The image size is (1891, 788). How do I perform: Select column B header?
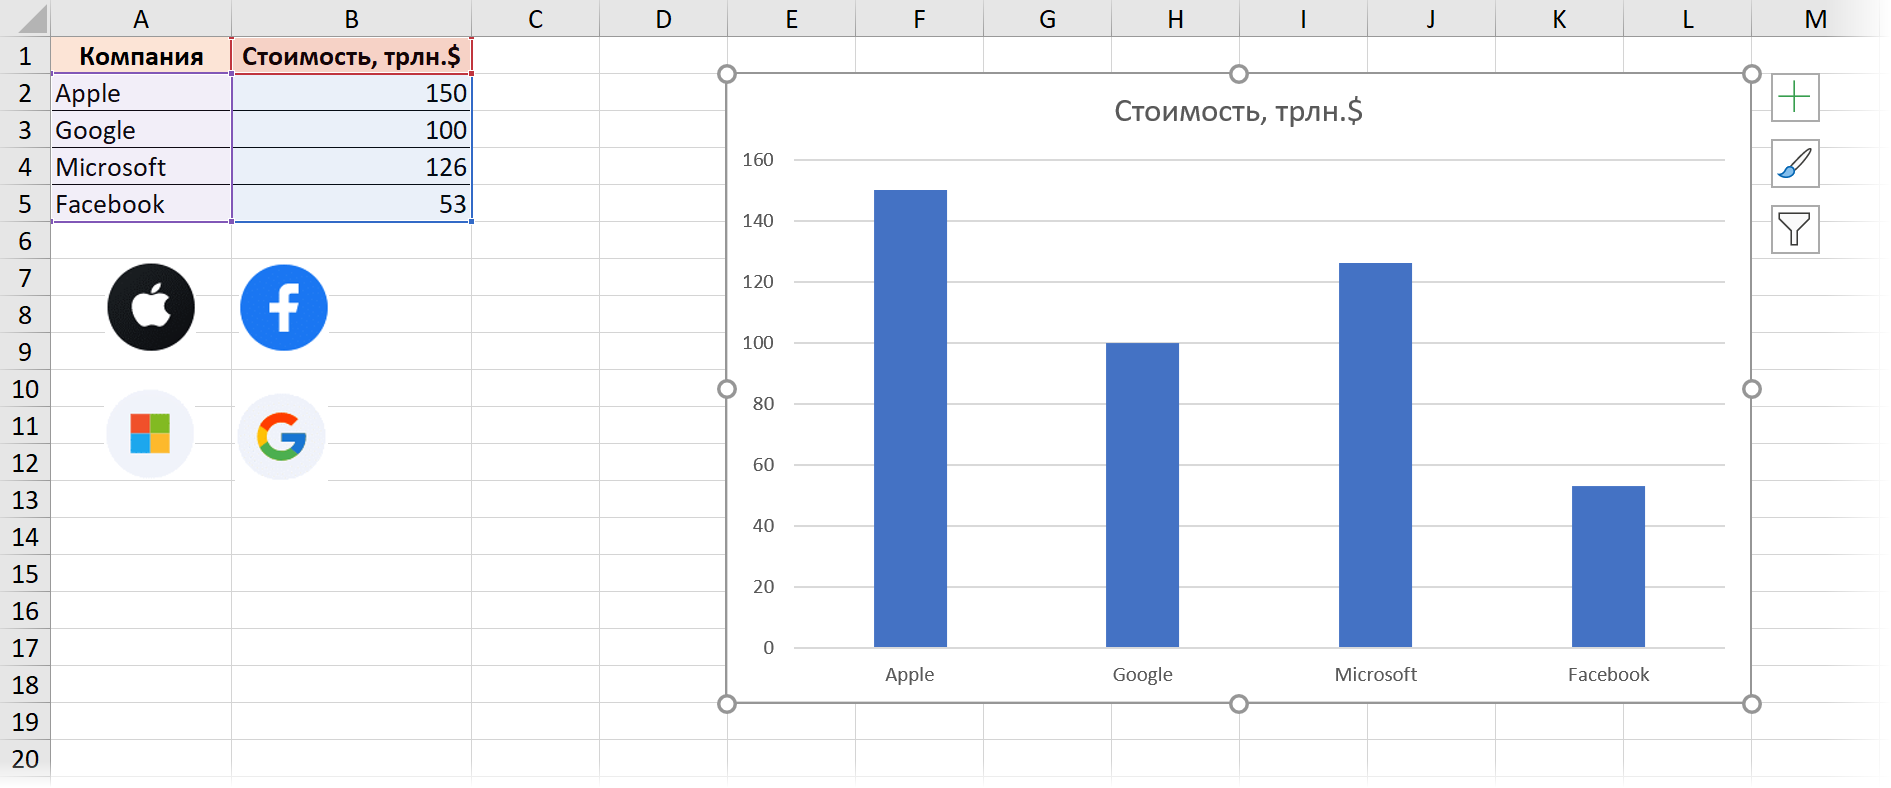click(352, 19)
